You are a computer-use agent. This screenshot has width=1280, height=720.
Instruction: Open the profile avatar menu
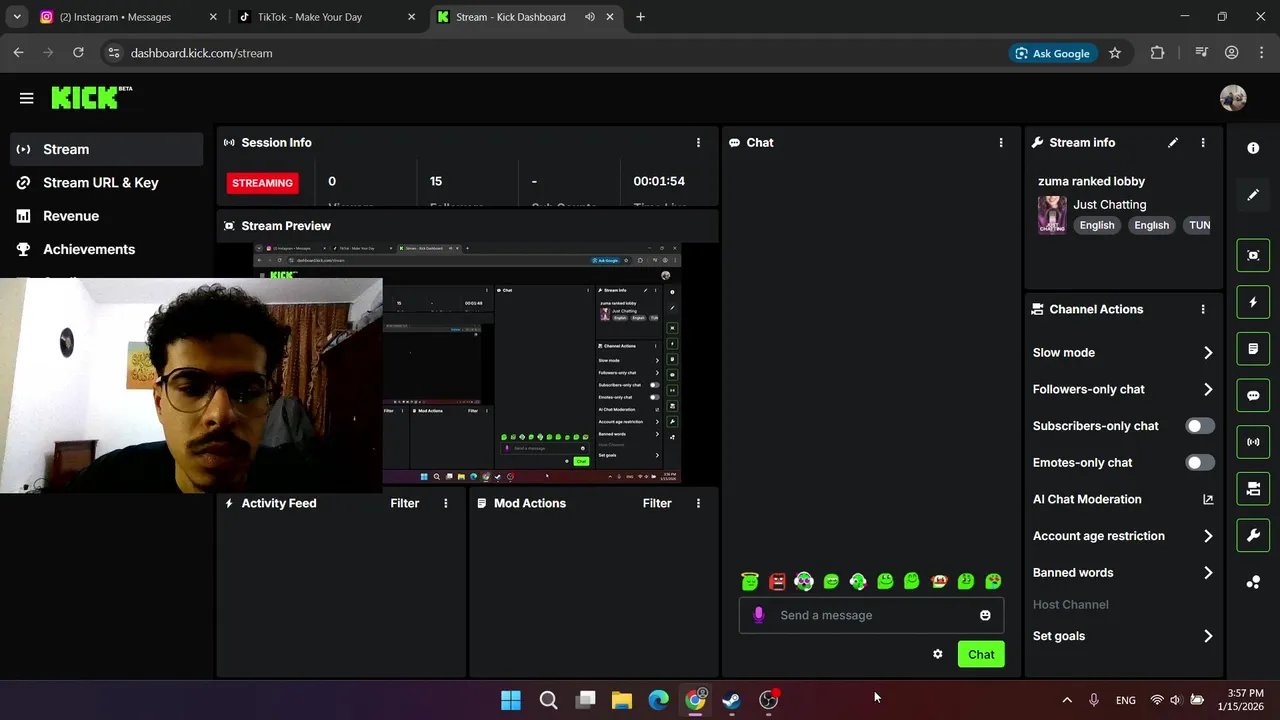pyautogui.click(x=1233, y=98)
